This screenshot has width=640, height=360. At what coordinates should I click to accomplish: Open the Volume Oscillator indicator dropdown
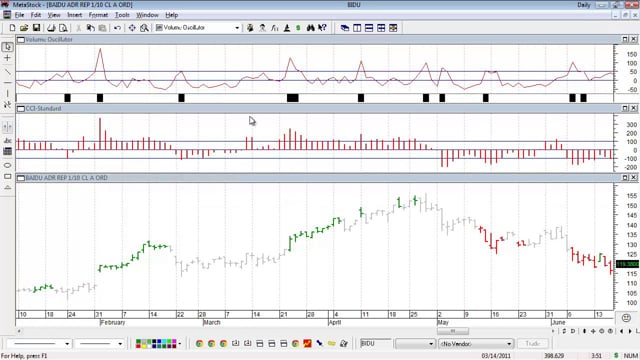coord(237,28)
